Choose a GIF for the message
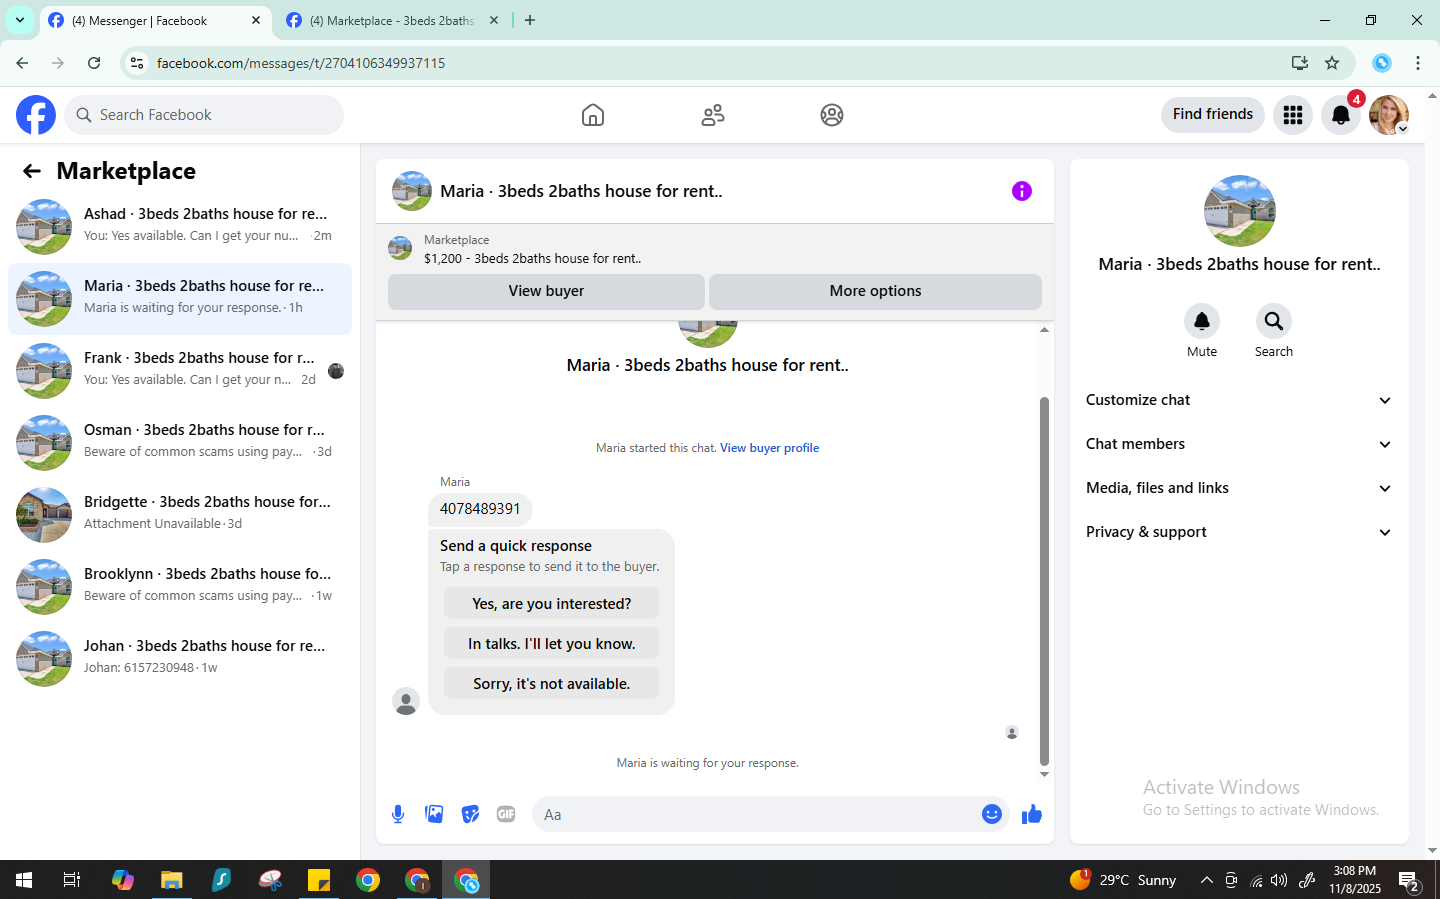1440x899 pixels. coord(506,814)
